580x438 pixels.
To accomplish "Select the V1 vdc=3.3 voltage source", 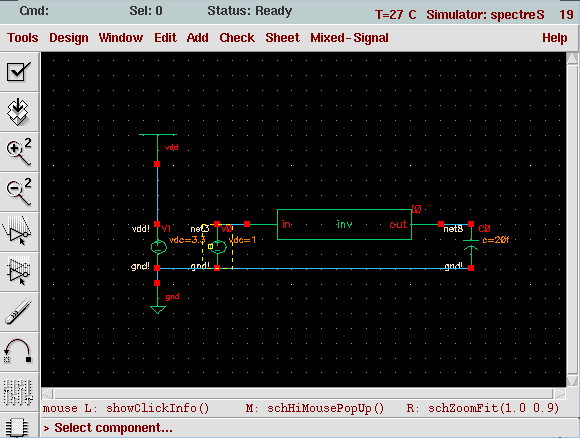I will [x=158, y=246].
